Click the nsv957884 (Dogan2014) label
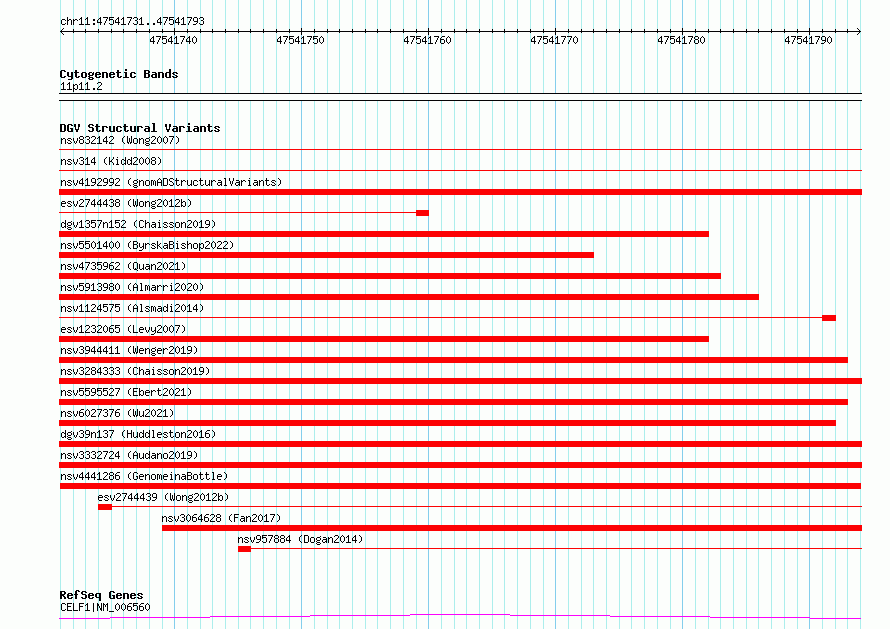Screen dimensions: 890x629 tap(300, 539)
